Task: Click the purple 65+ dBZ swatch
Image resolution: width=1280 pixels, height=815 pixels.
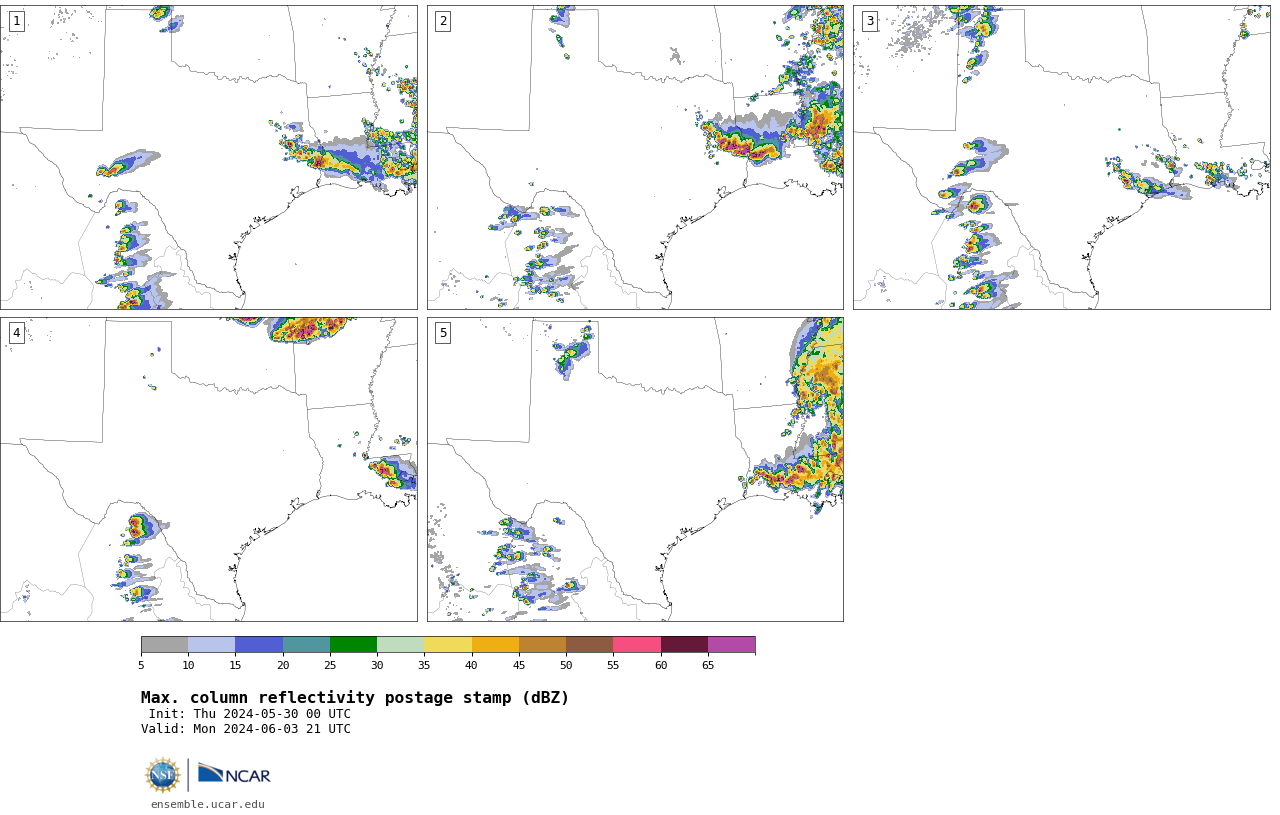Action: point(731,645)
